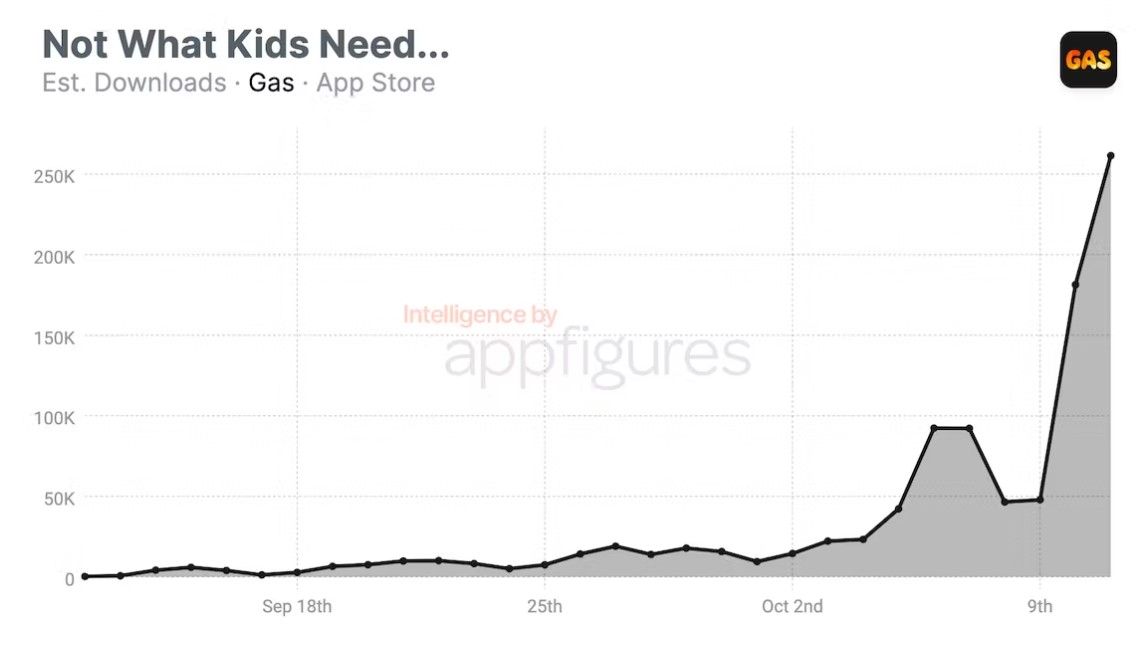Viewport: 1137px width, 651px height.
Task: Click the 150K y-axis label
Action: 55,337
